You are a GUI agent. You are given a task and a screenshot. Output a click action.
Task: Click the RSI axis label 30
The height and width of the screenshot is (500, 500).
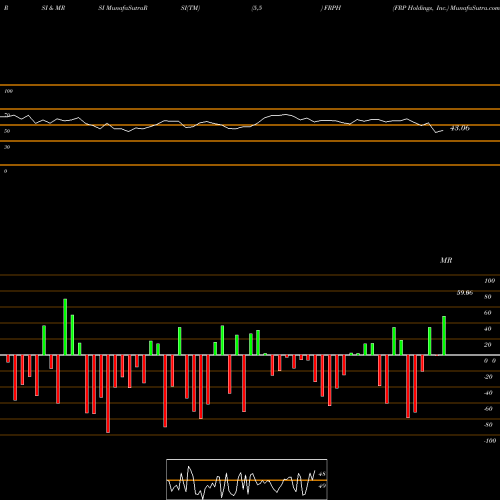coord(7,147)
